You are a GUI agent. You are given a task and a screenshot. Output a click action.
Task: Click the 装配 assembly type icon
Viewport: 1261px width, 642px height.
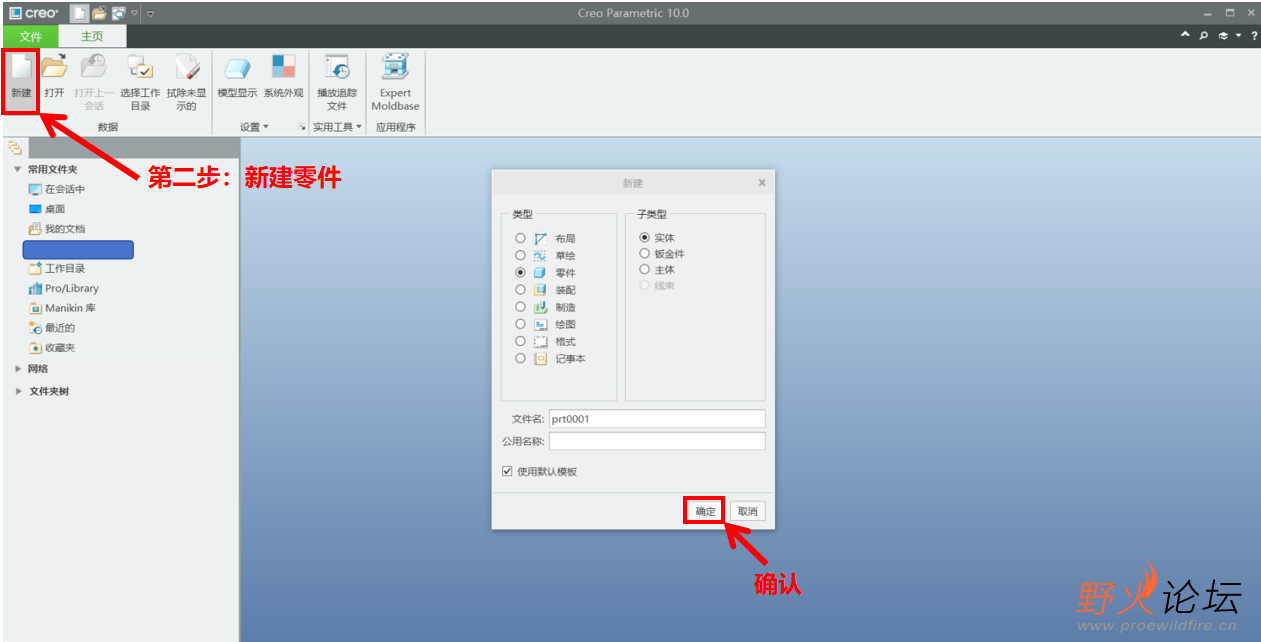pyautogui.click(x=540, y=290)
